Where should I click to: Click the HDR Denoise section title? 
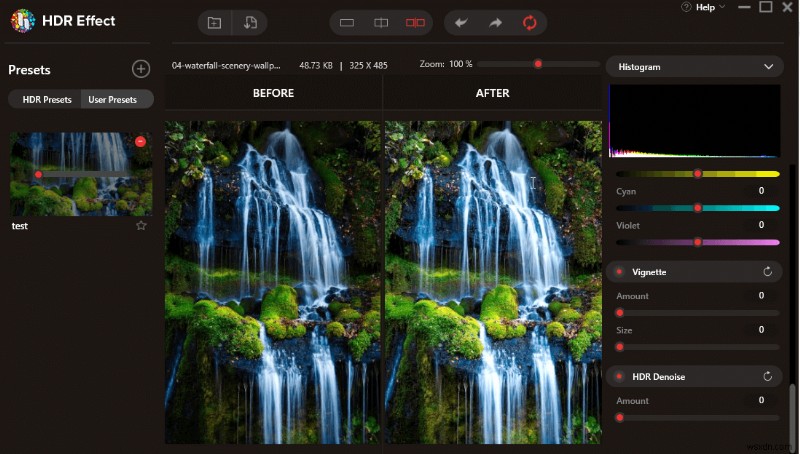[659, 376]
